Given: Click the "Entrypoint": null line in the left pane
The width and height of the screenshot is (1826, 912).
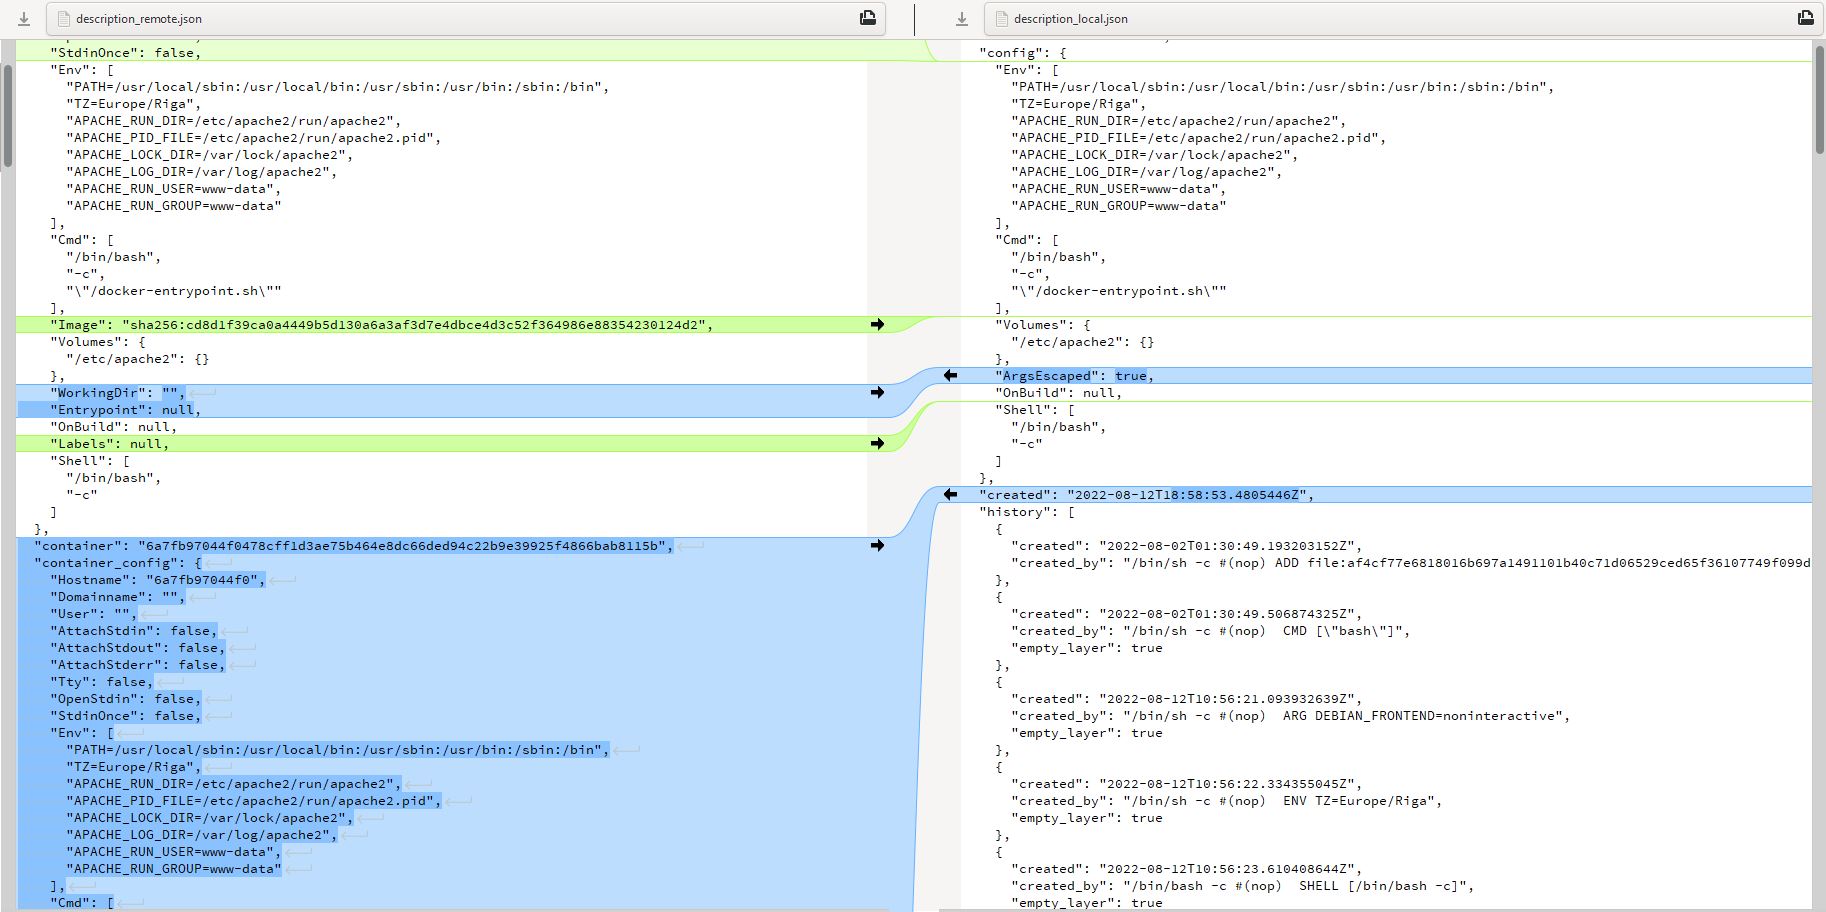Looking at the screenshot, I should 125,410.
